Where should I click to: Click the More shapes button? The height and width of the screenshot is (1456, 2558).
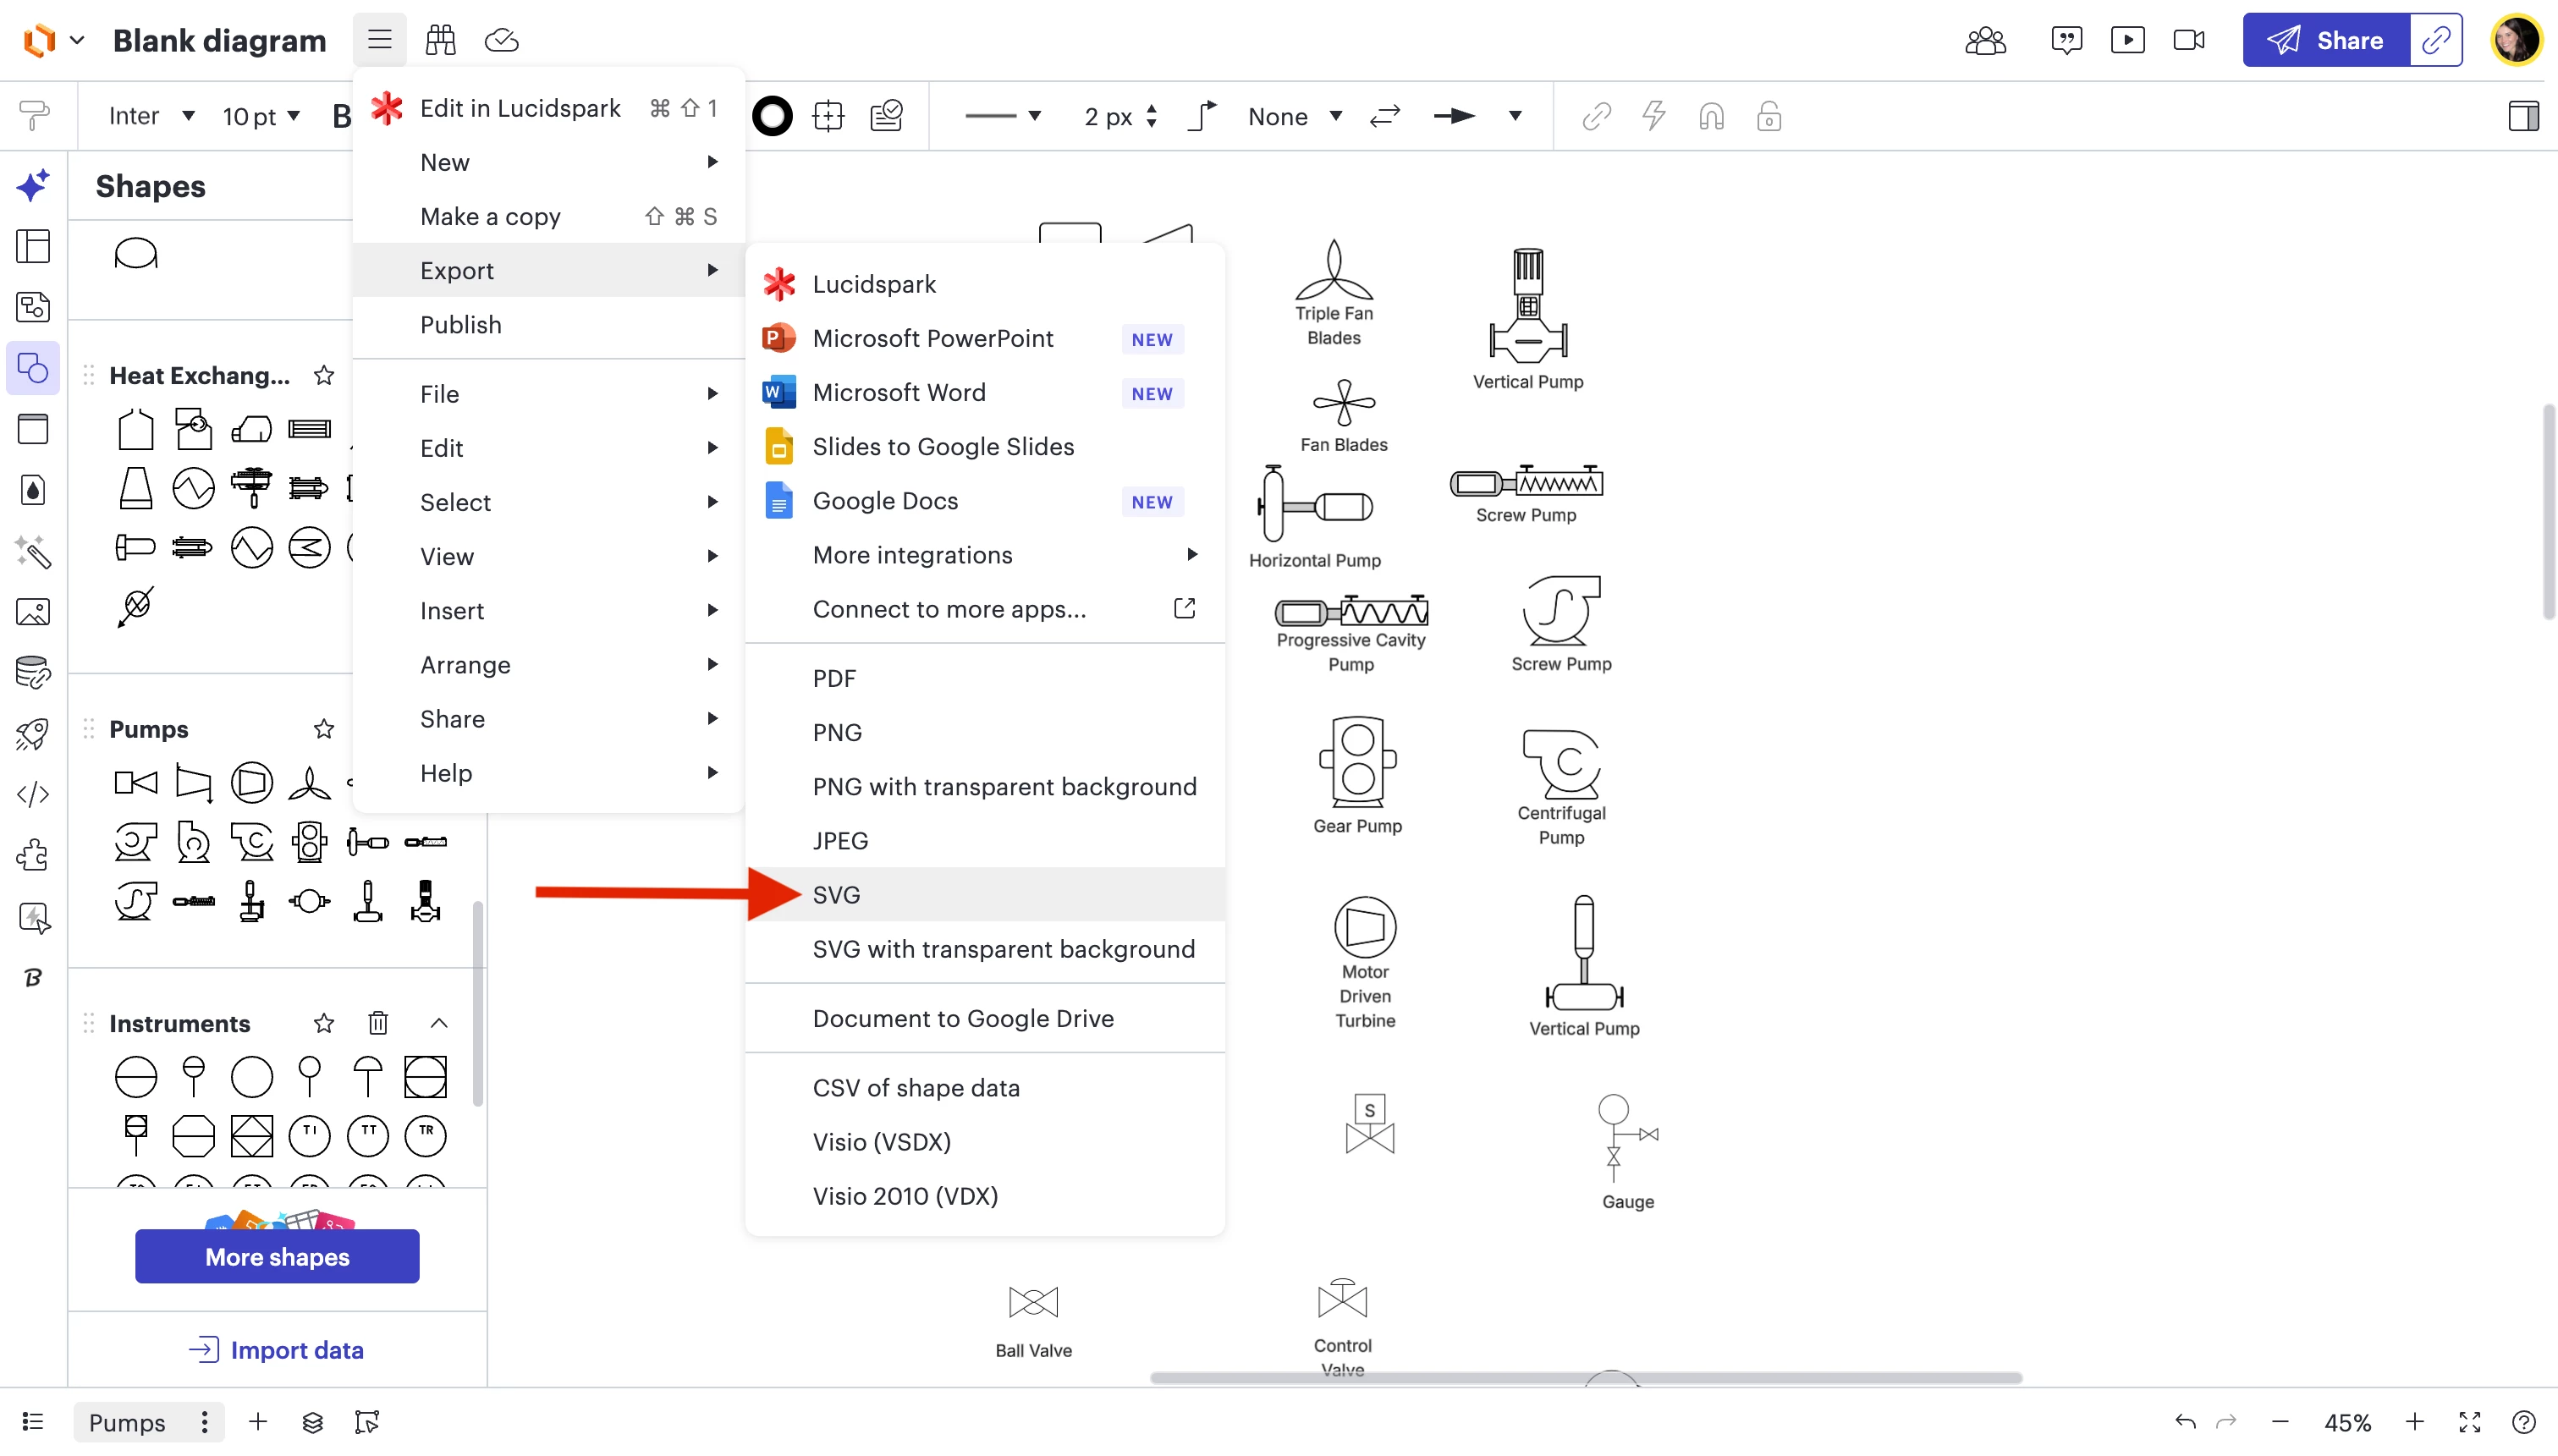[x=277, y=1256]
